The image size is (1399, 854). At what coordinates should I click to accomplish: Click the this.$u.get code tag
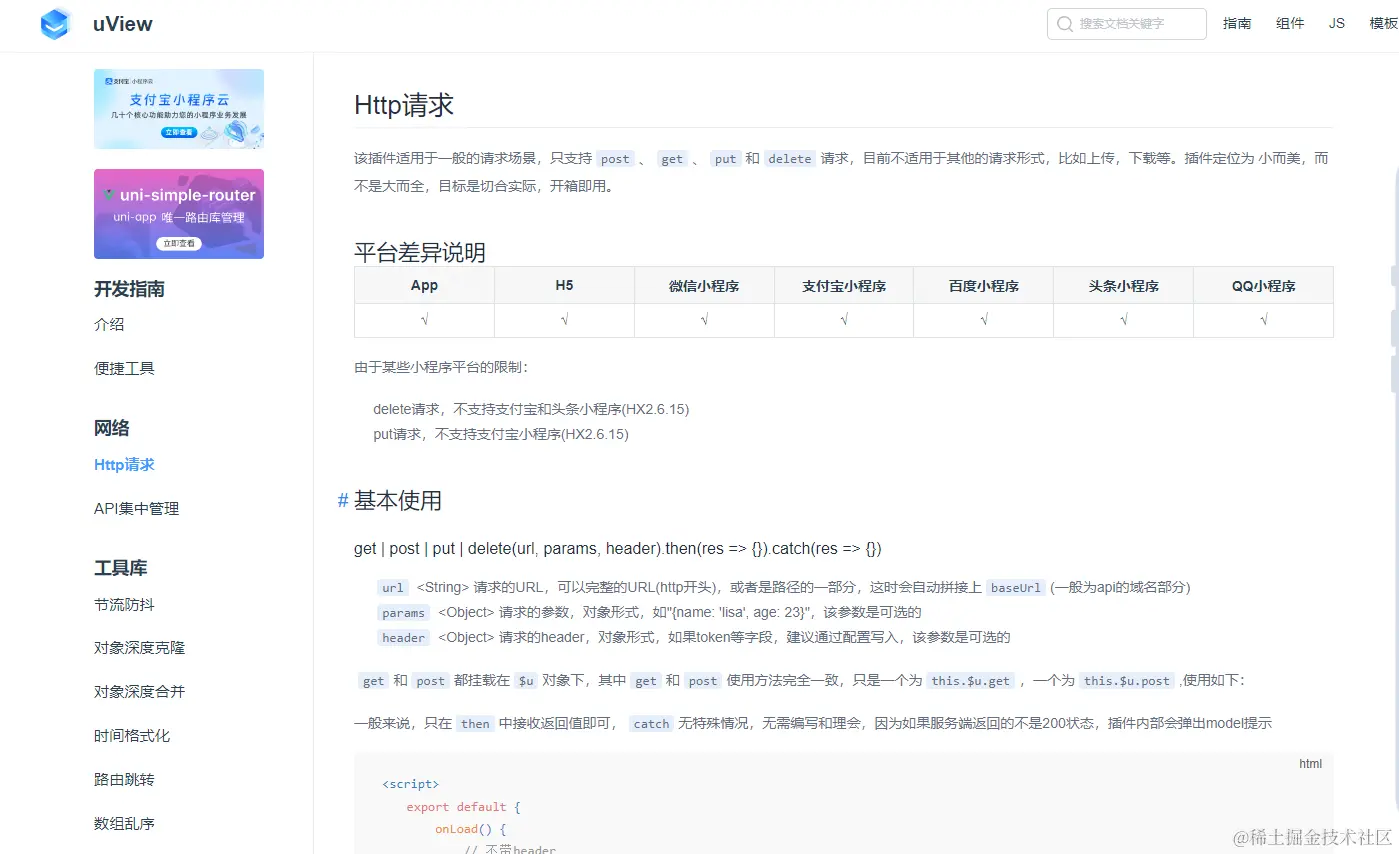coord(971,681)
